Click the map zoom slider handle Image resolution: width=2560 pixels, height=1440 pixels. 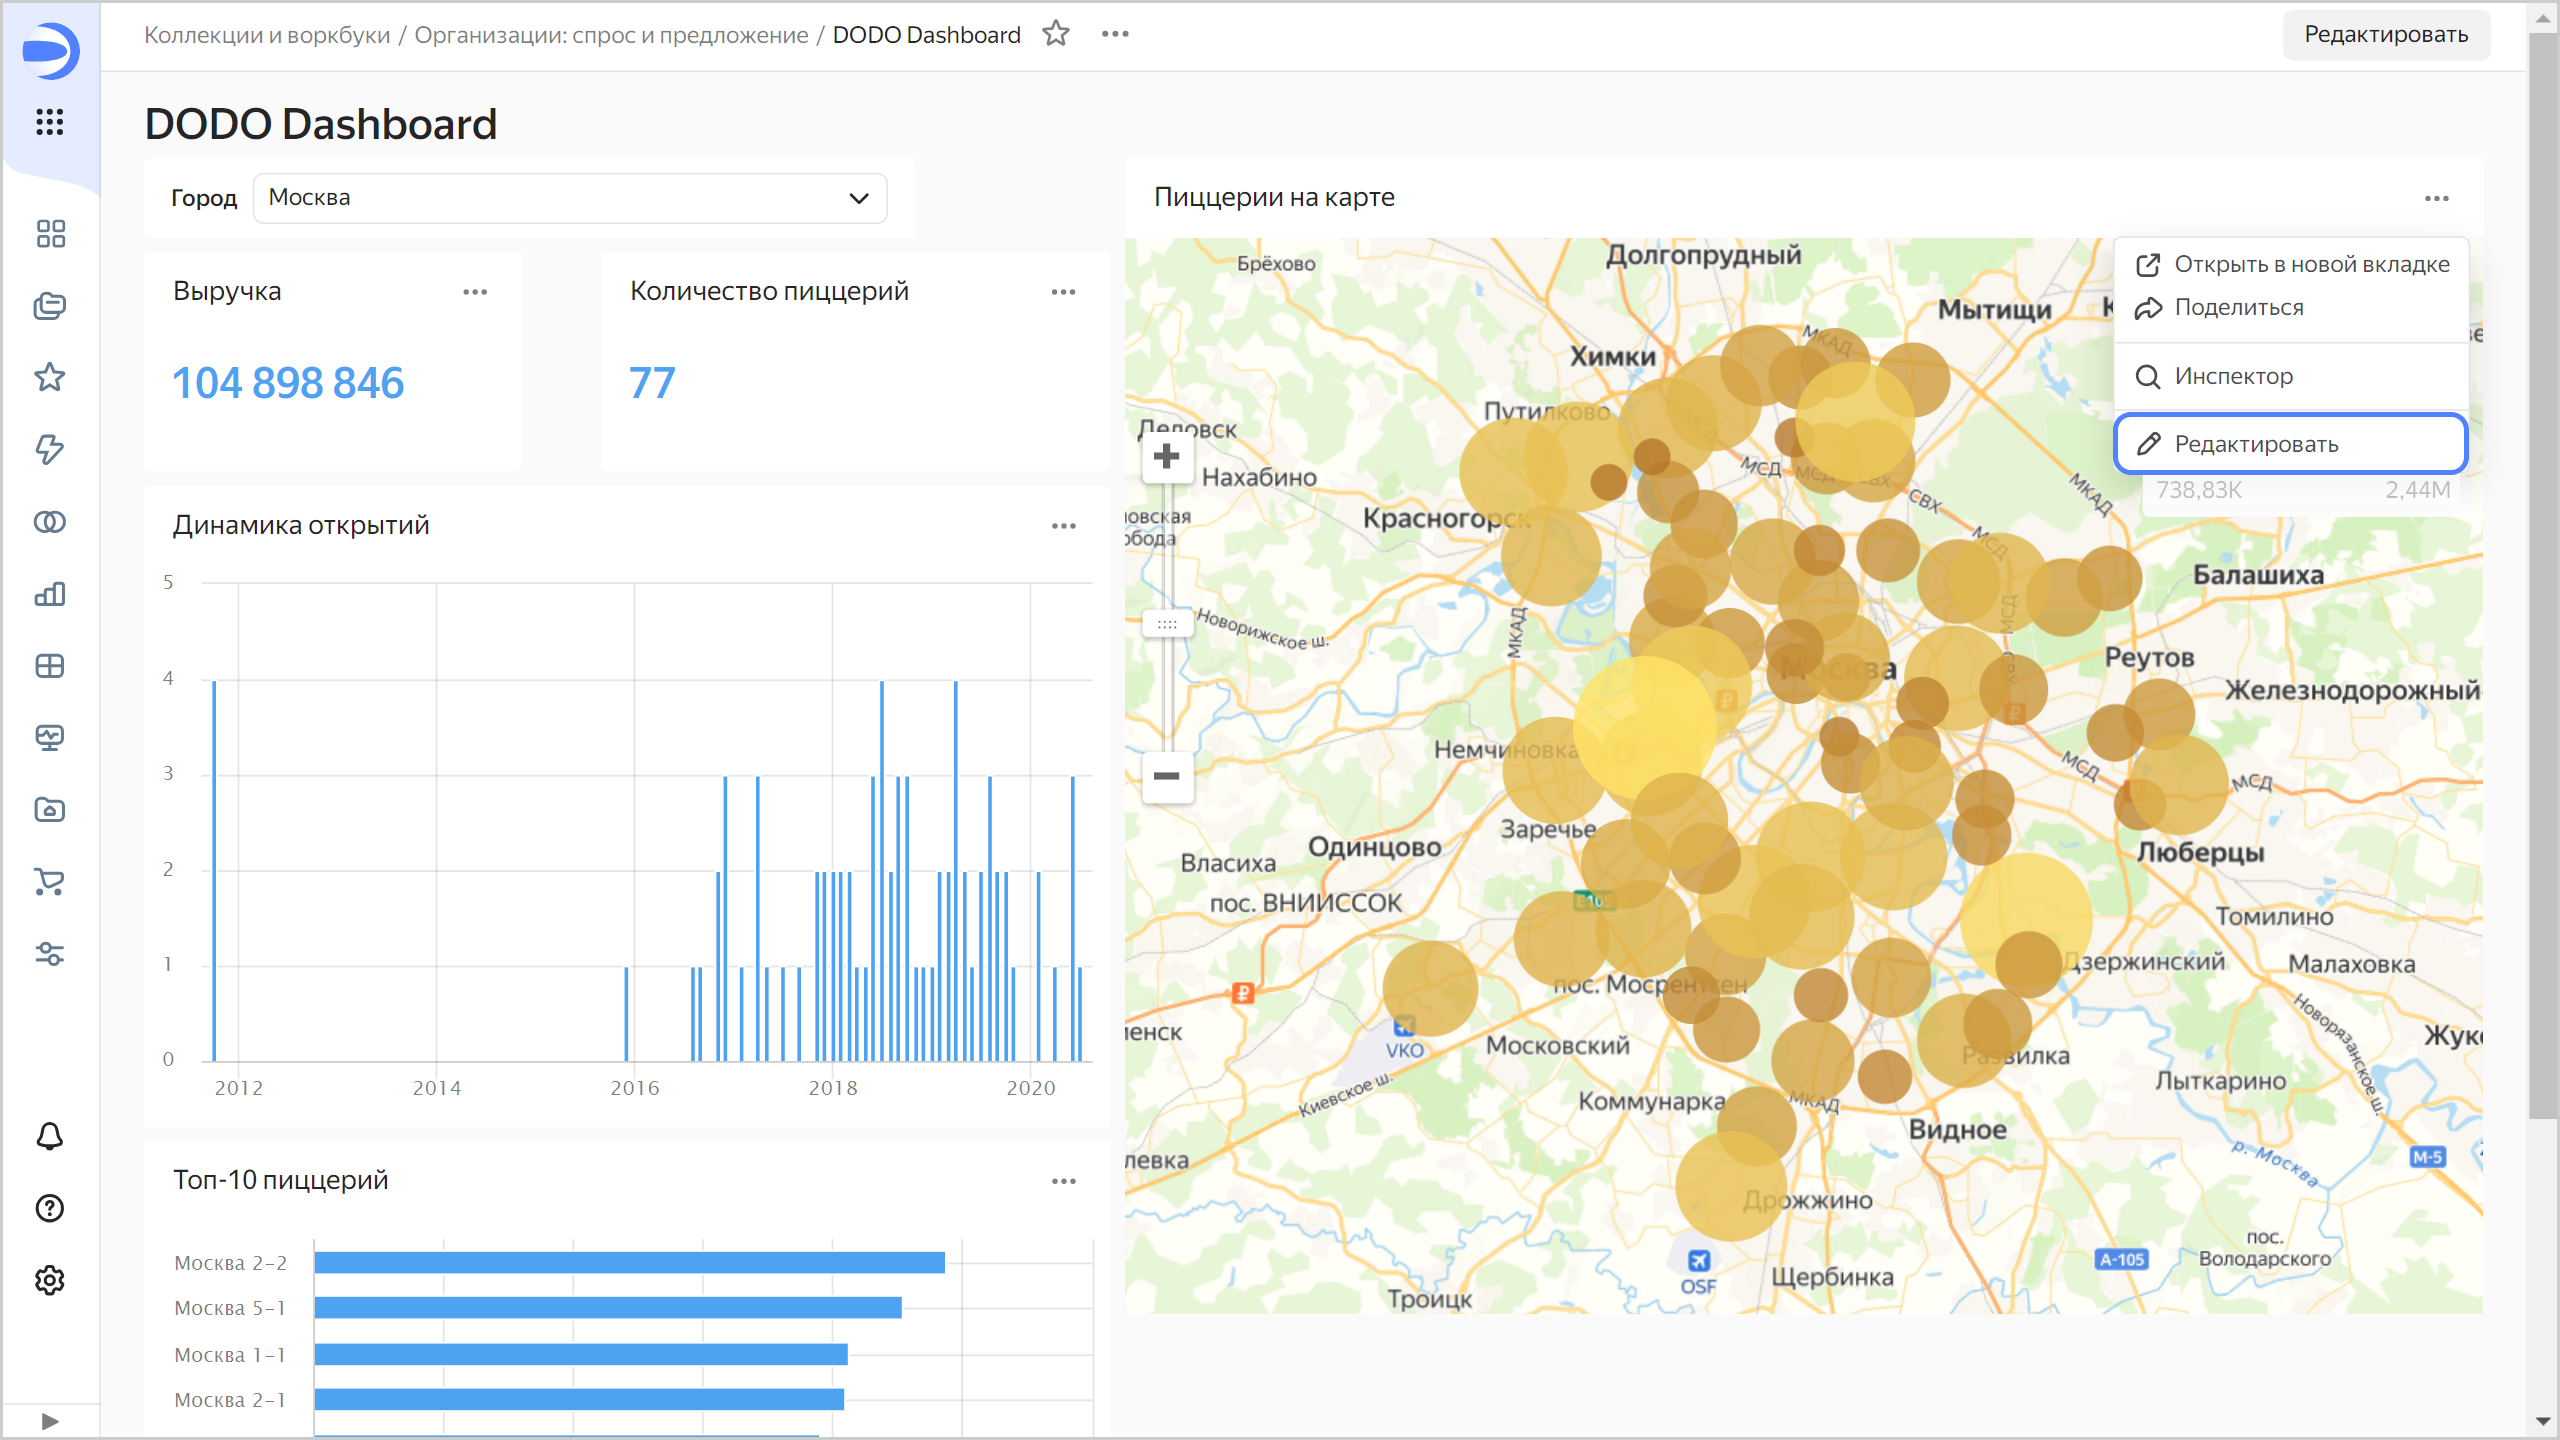pos(1167,624)
